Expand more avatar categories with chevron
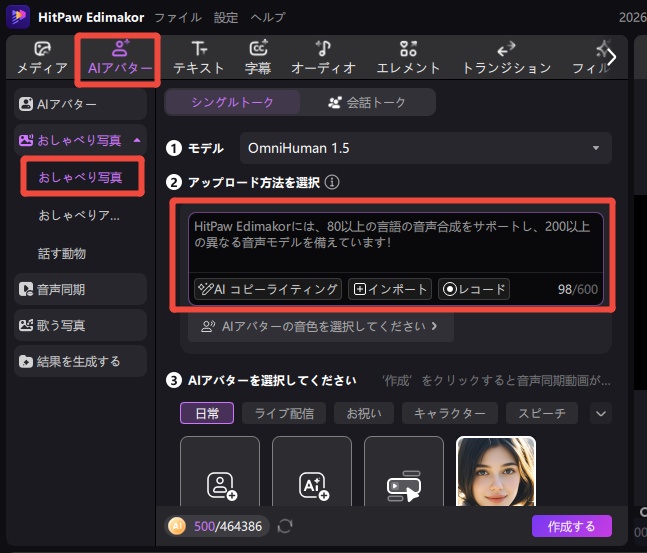The width and height of the screenshot is (647, 553). [601, 413]
